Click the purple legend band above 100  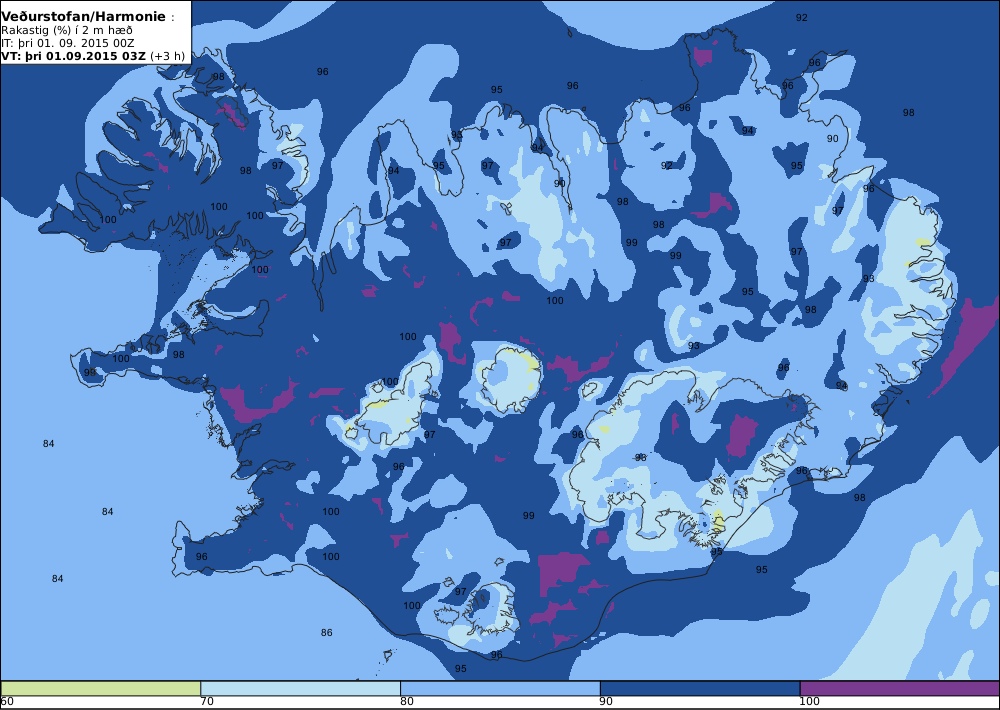coord(900,688)
